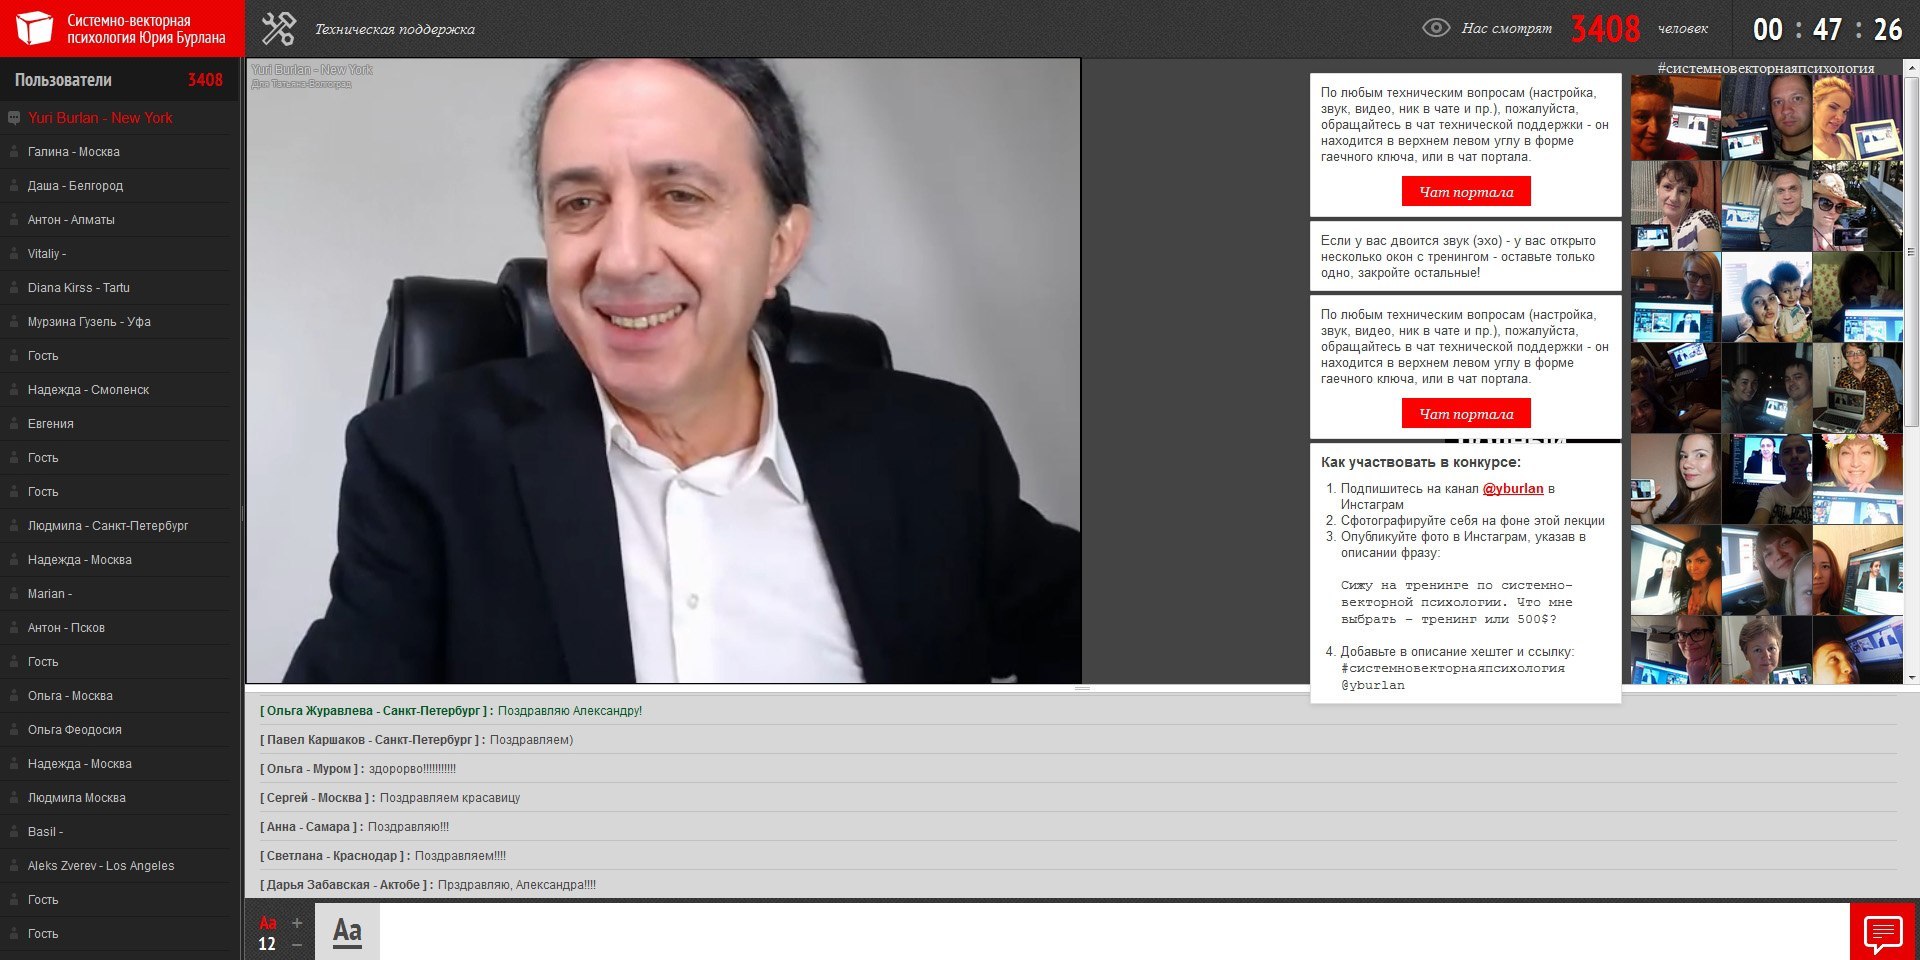
Task: Click the user icon beside Антон - Алматы
Action: tap(14, 220)
